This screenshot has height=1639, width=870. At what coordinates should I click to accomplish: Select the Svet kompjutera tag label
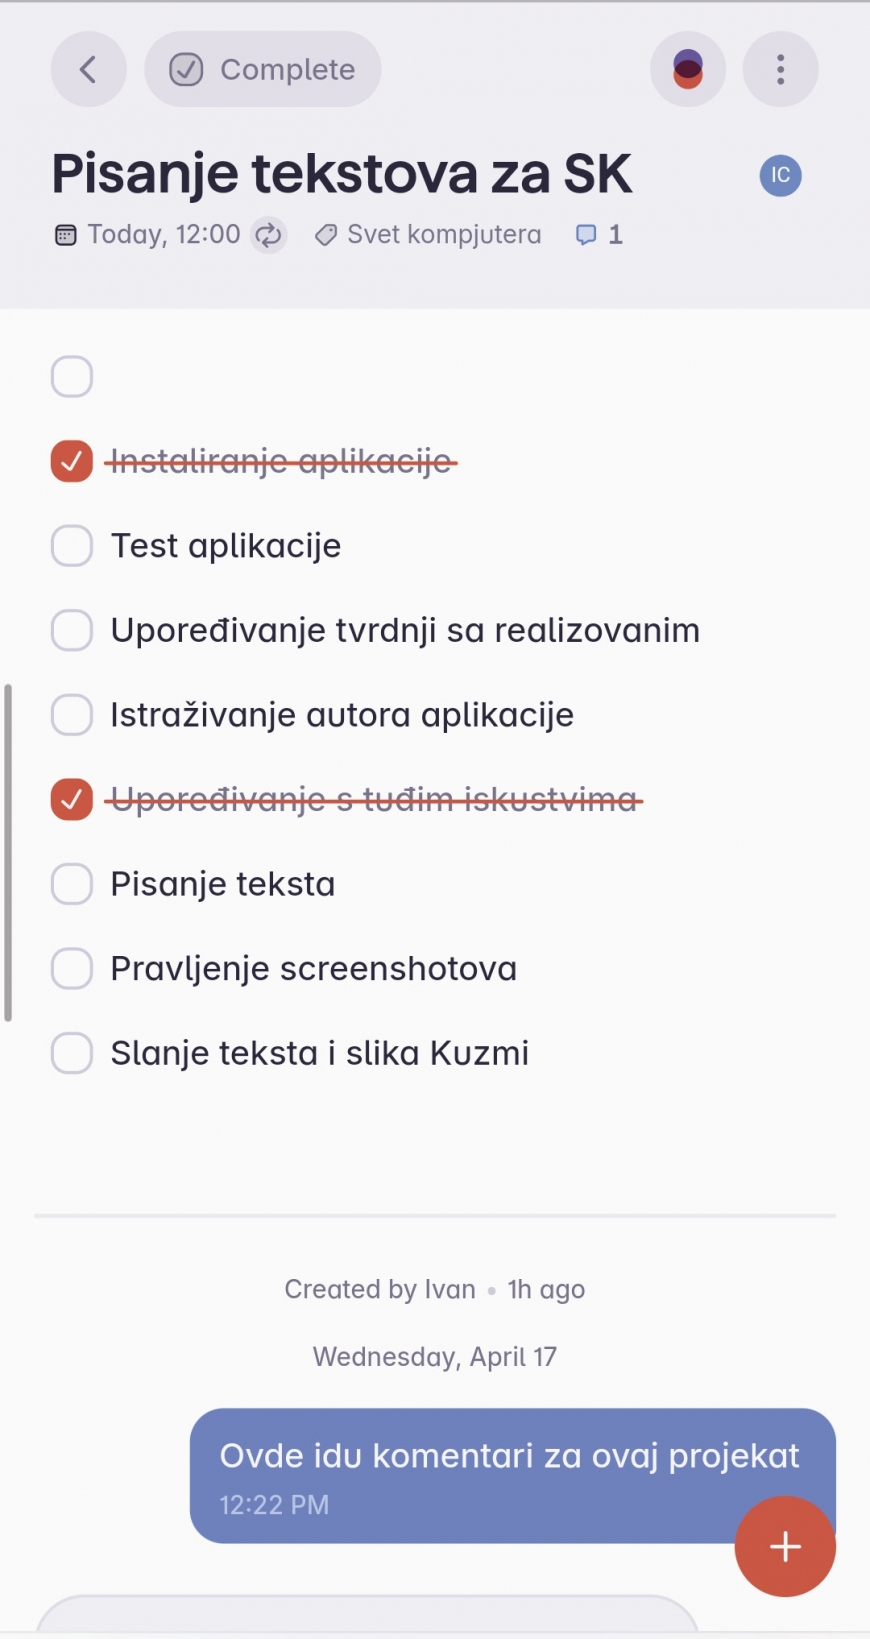(x=444, y=235)
